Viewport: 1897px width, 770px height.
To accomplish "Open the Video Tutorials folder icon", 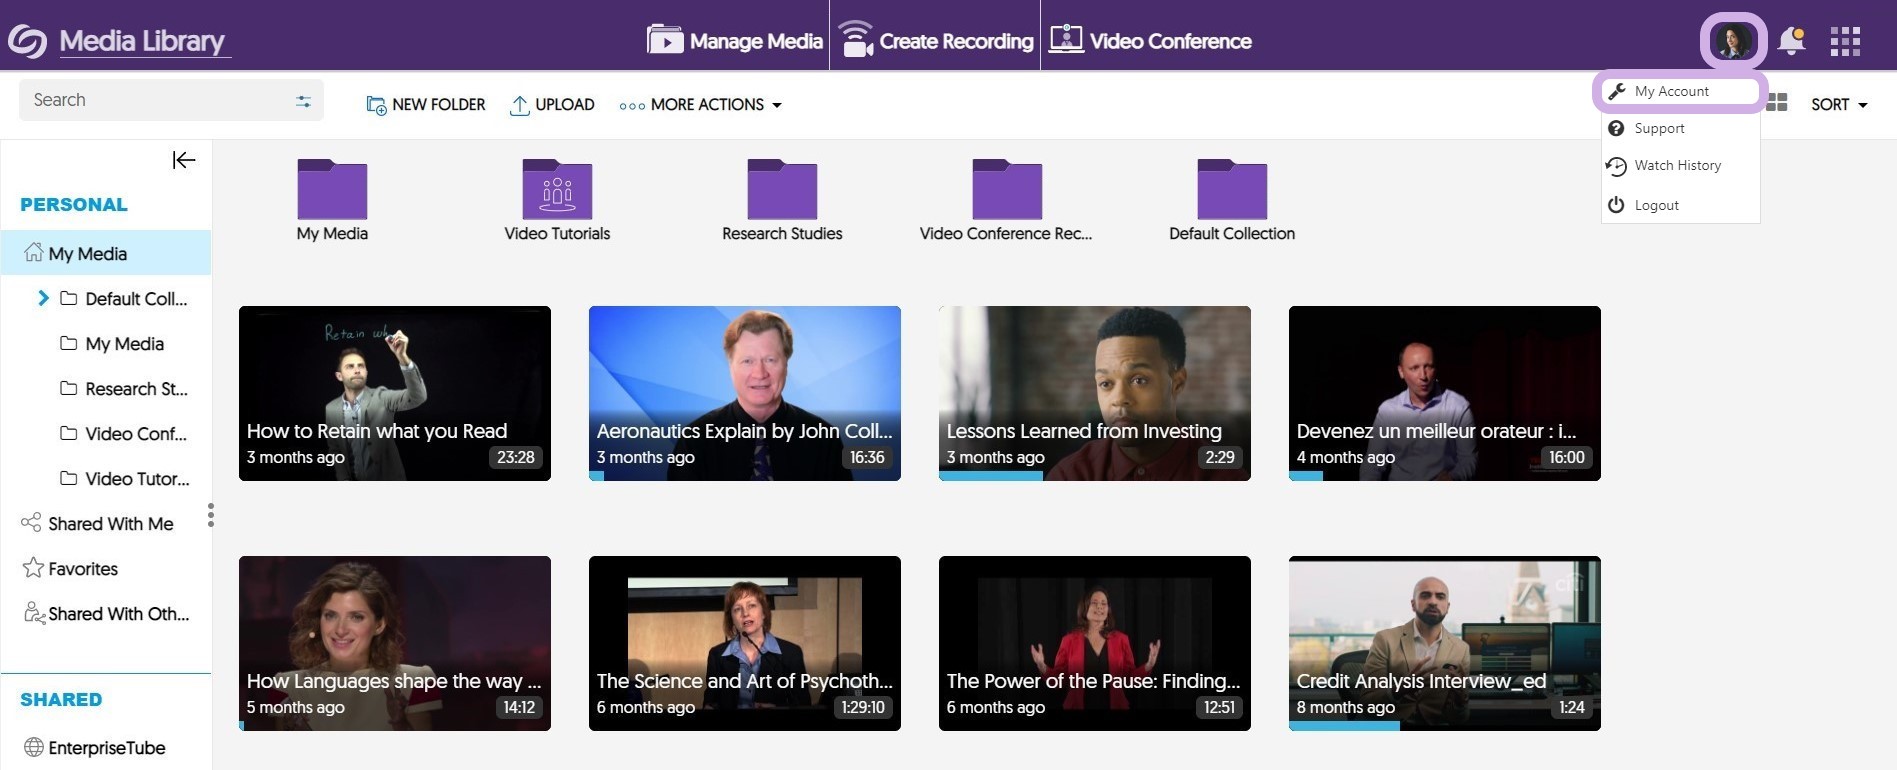I will click(557, 189).
